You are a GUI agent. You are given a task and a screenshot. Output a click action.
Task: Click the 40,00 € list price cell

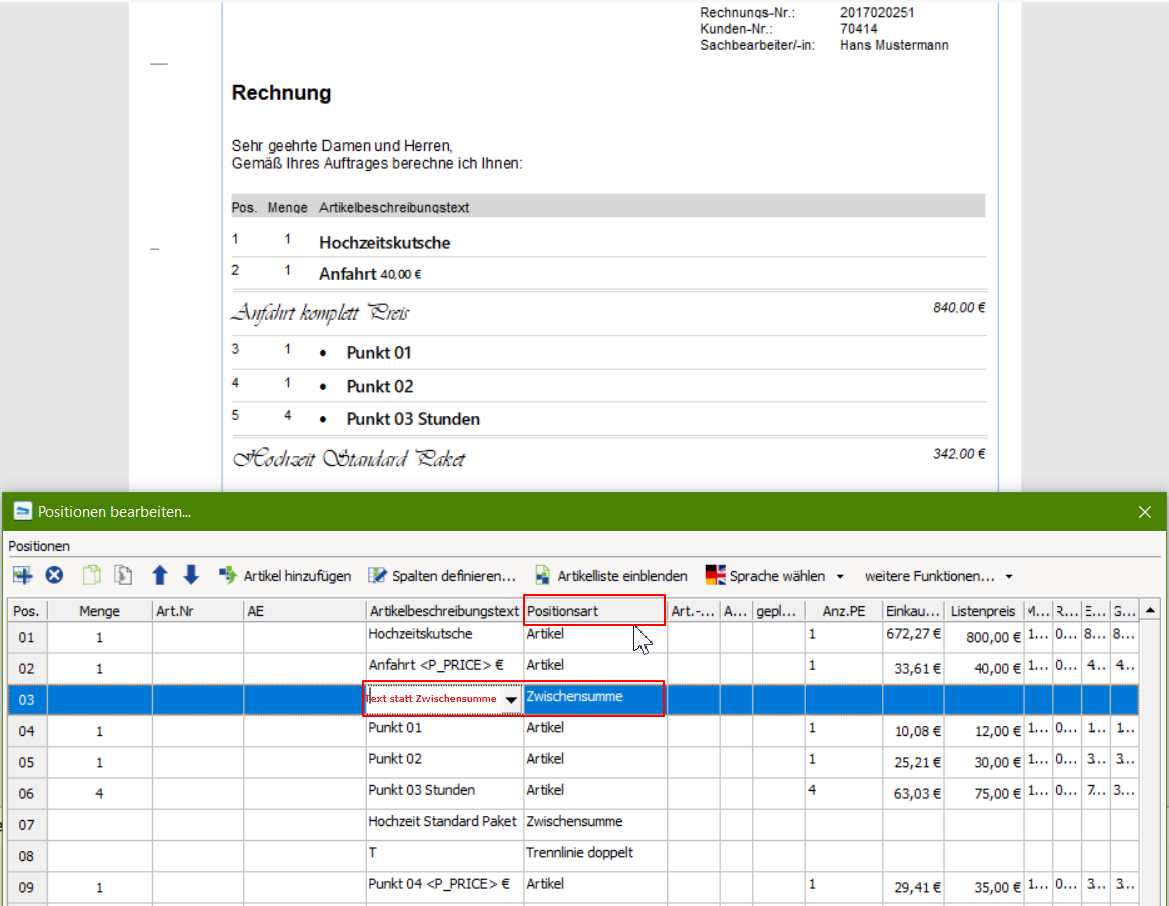point(983,669)
